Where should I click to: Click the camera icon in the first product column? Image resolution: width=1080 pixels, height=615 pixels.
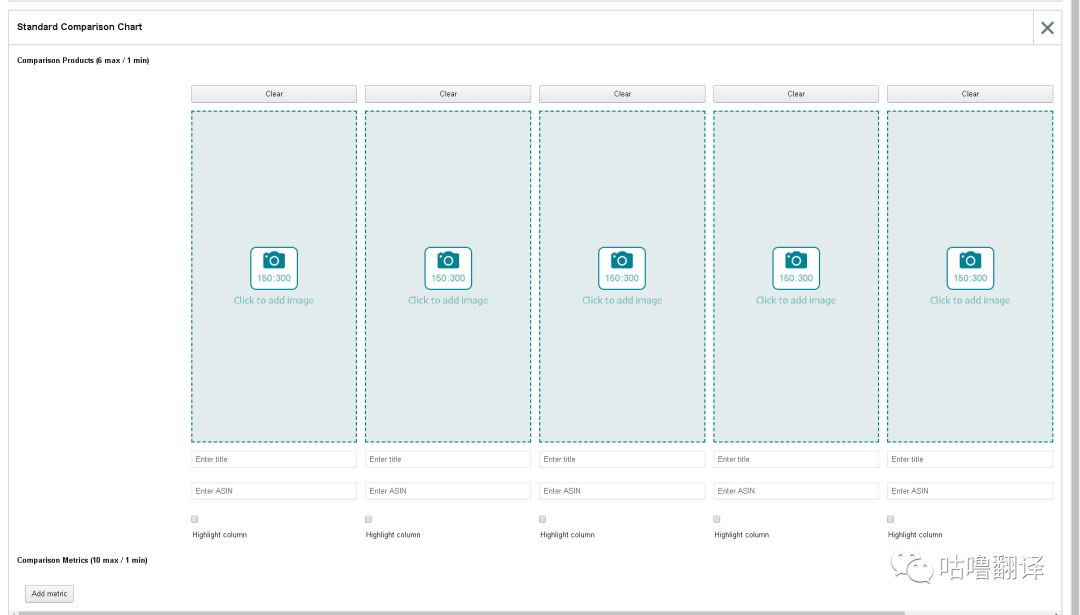[x=273, y=261]
